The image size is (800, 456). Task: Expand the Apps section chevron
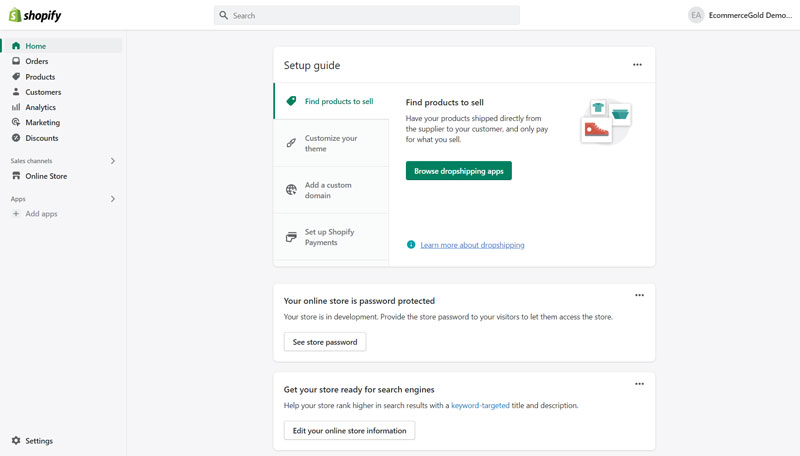click(113, 199)
